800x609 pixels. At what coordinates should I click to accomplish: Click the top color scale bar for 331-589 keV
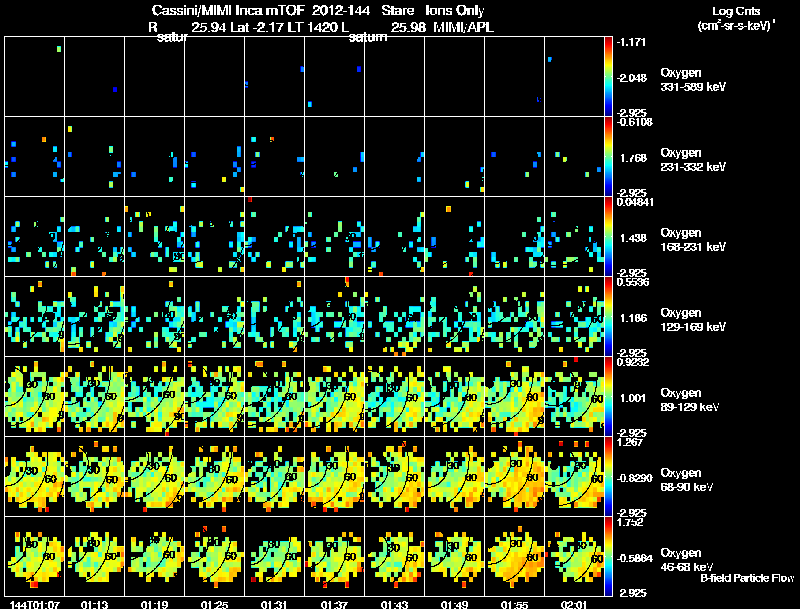pos(608,77)
